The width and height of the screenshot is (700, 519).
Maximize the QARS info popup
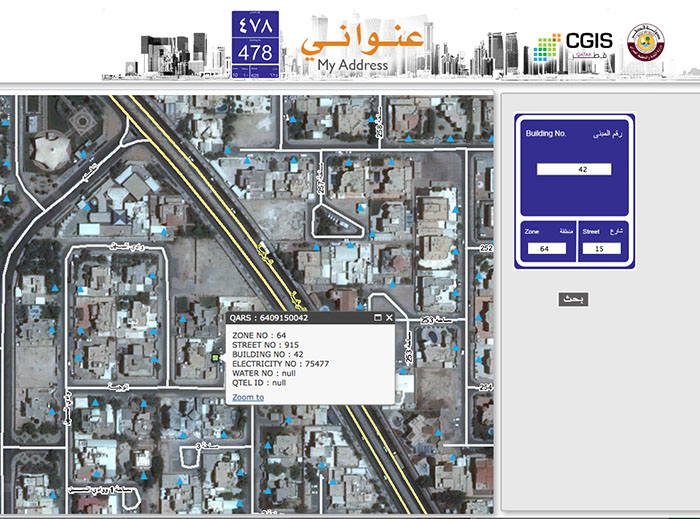(x=378, y=318)
